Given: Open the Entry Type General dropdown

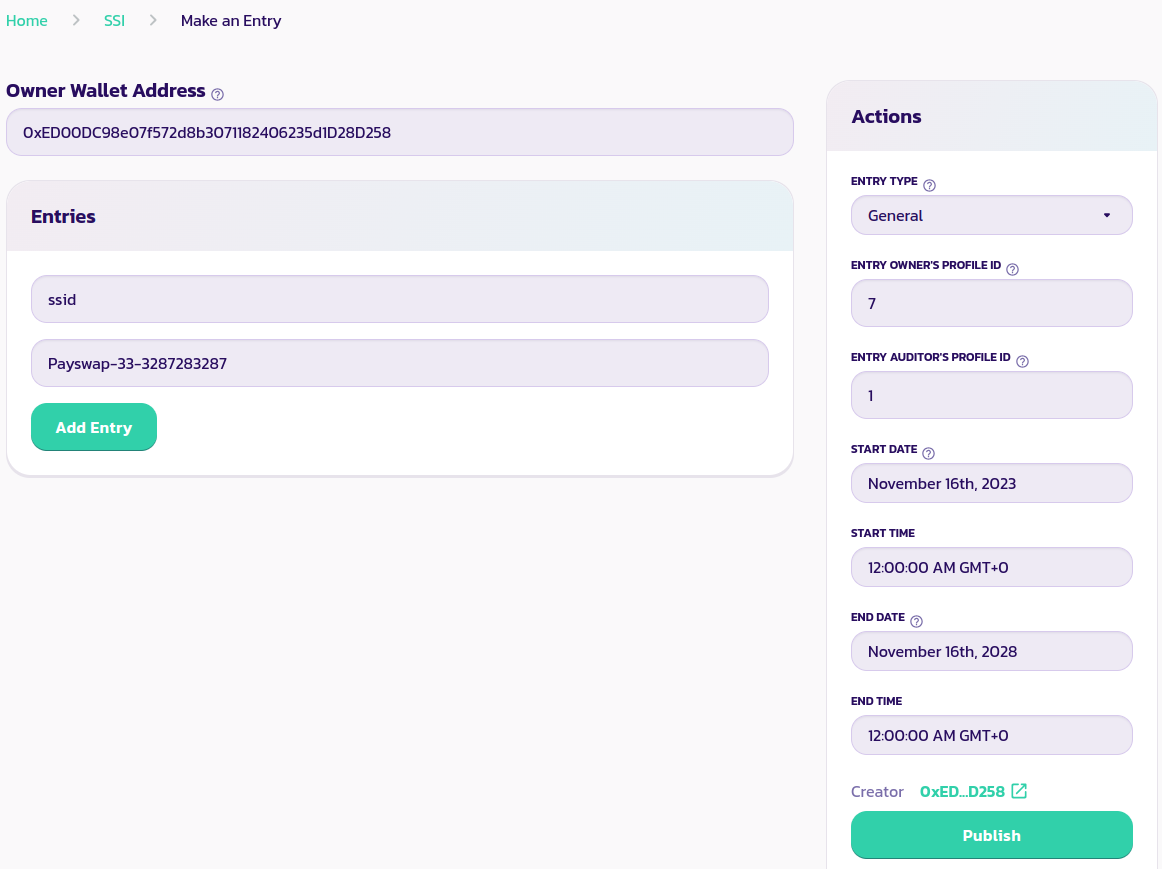Looking at the screenshot, I should 991,215.
